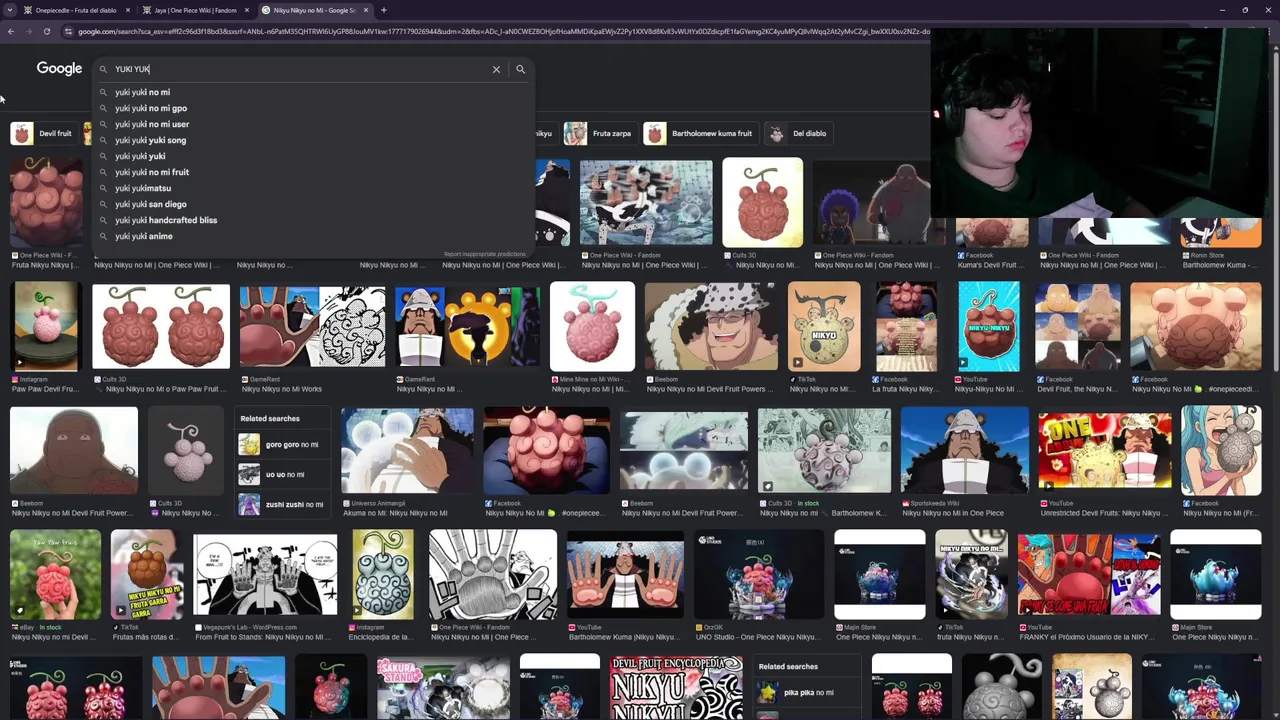Open the GameRant manga panel paw thumbnail
Viewport: 1280px width, 720px height.
[x=312, y=327]
